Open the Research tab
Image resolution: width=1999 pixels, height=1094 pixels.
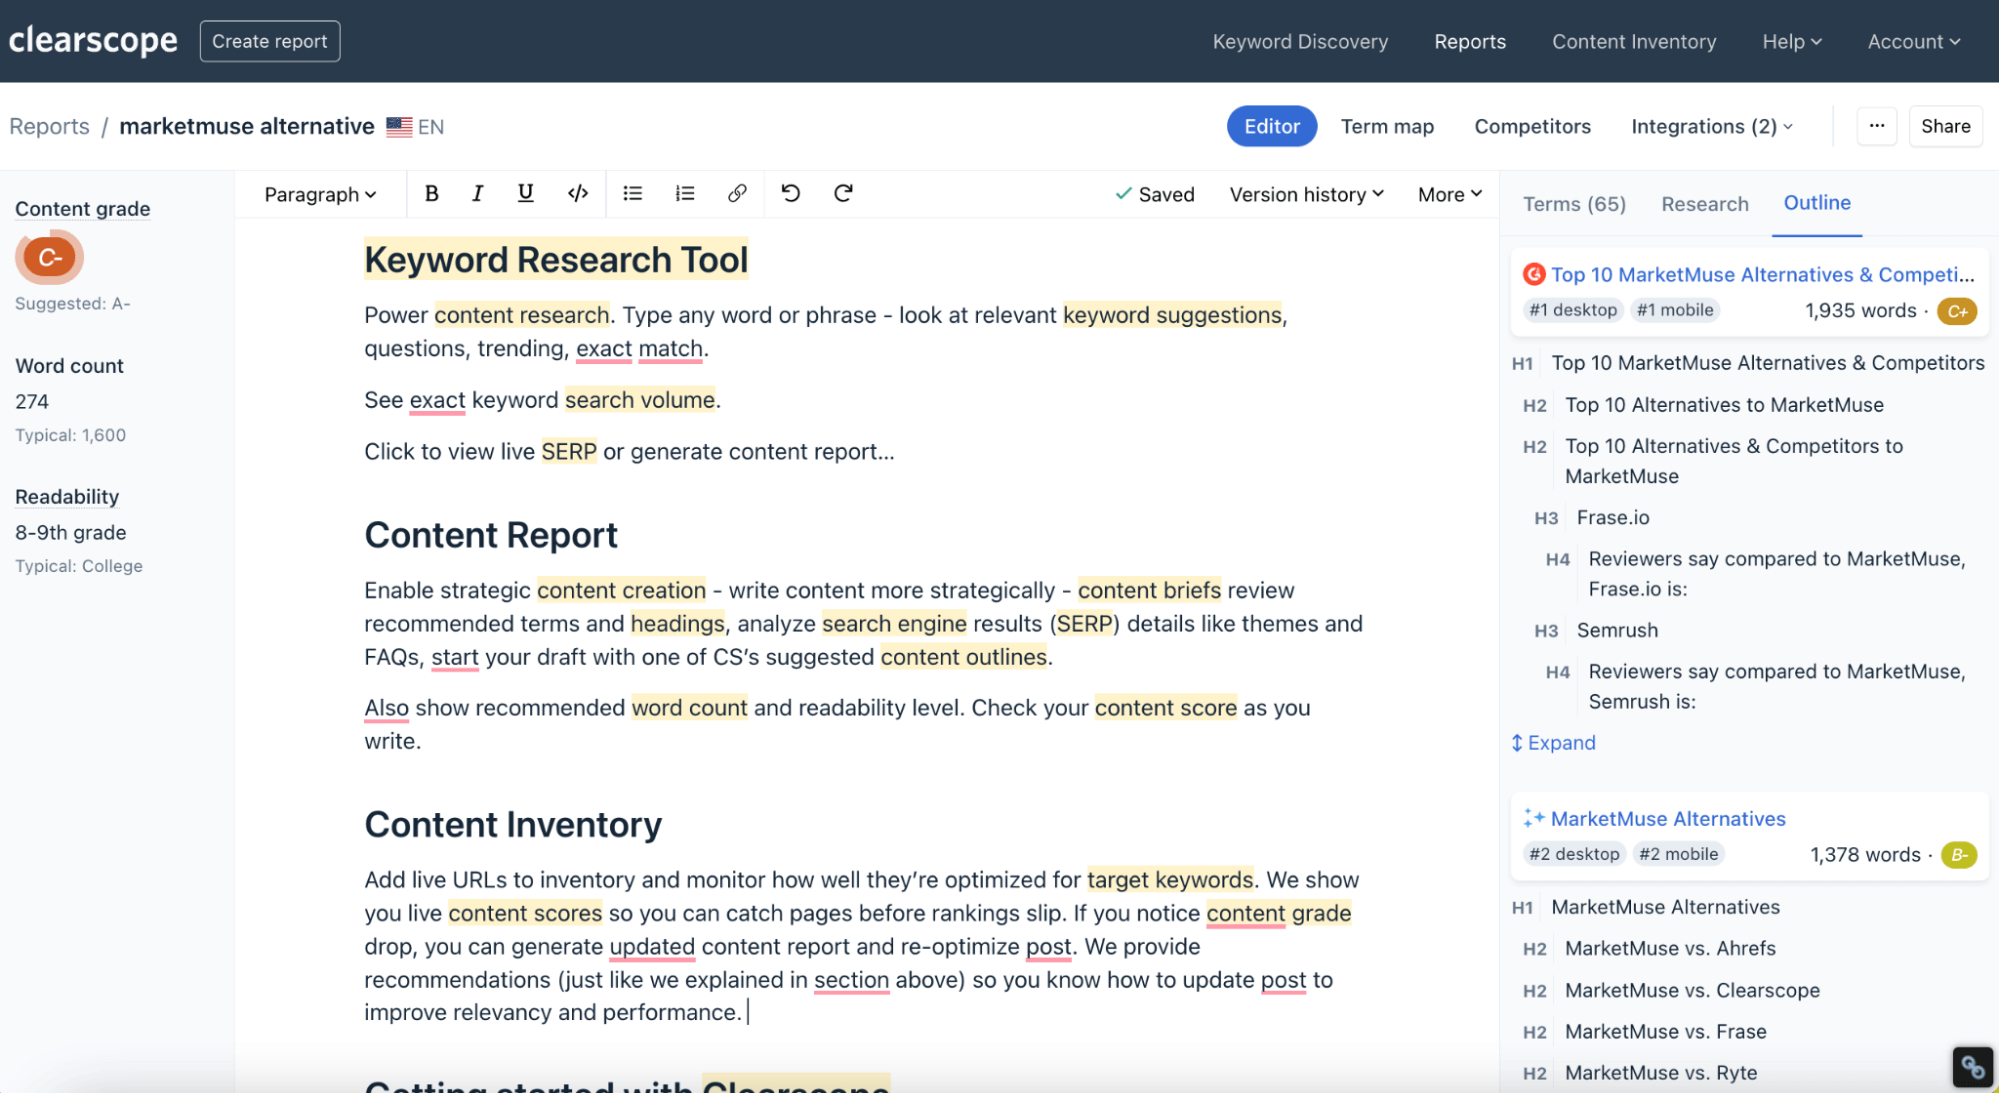[x=1704, y=204]
